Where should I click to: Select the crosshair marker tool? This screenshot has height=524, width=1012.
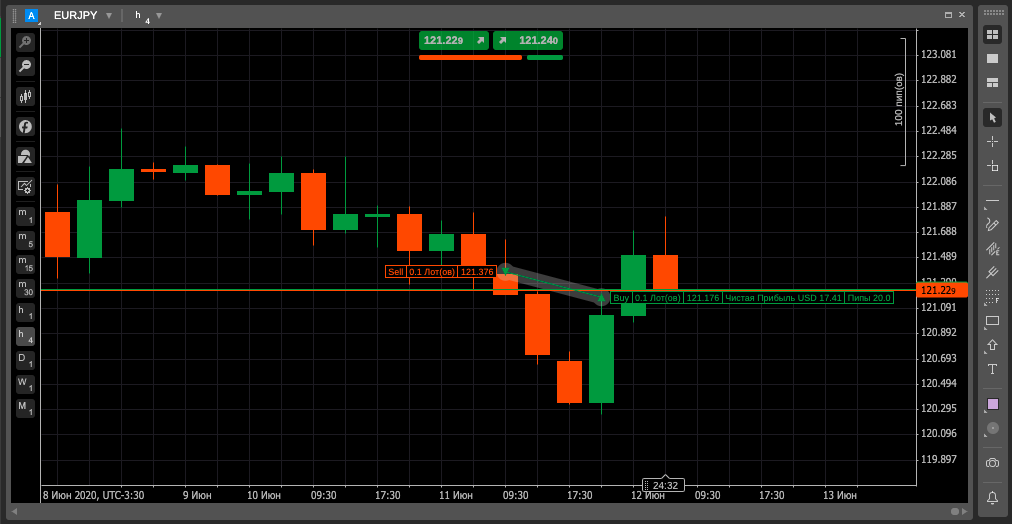click(x=993, y=166)
